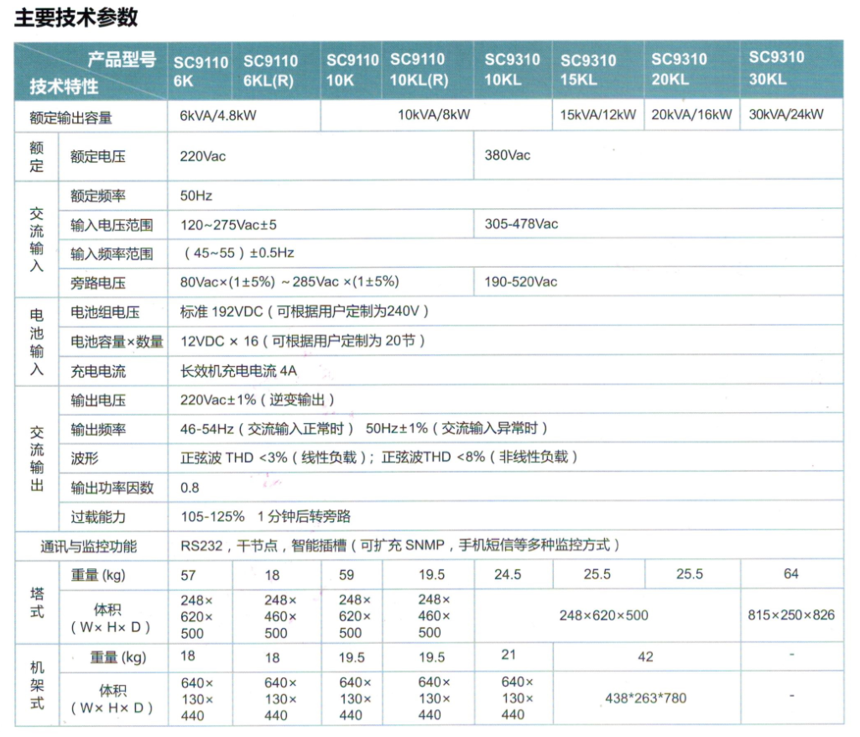Select the SC9310 20KL column header
This screenshot has height=737, width=860.
[679, 69]
